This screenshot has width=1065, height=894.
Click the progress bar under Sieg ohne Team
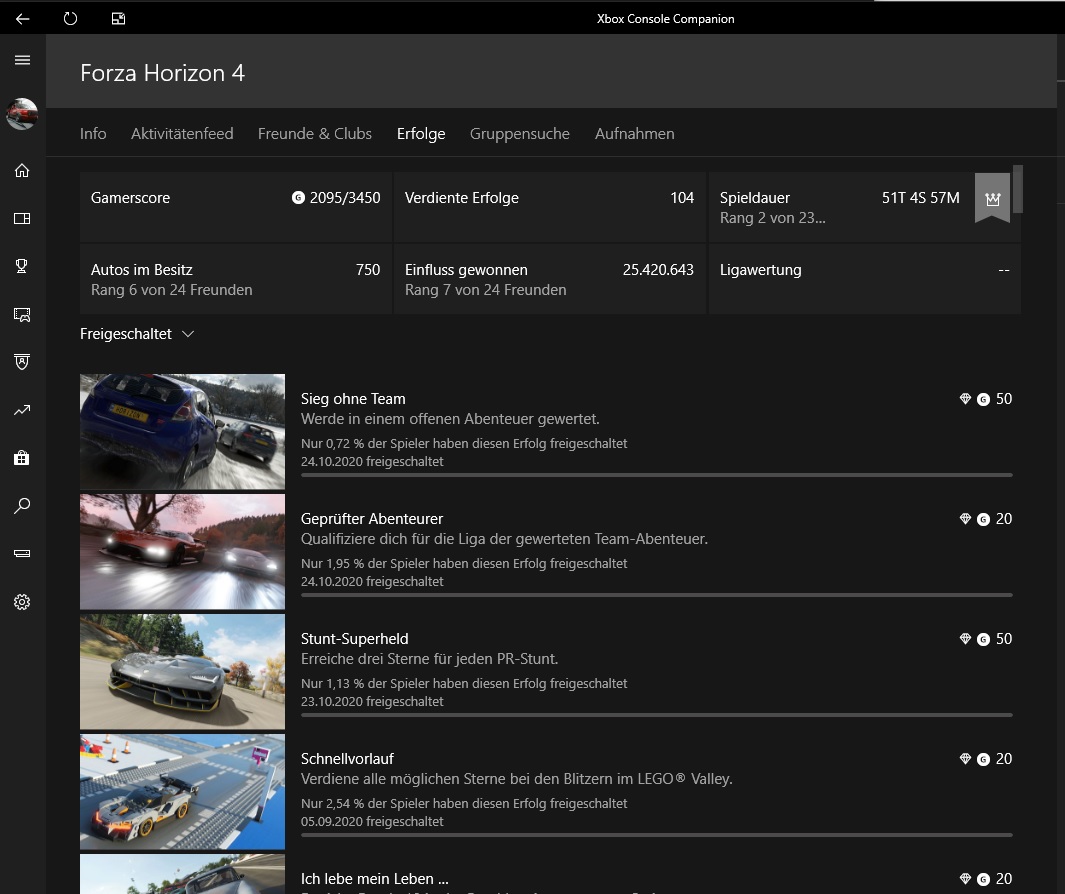657,475
